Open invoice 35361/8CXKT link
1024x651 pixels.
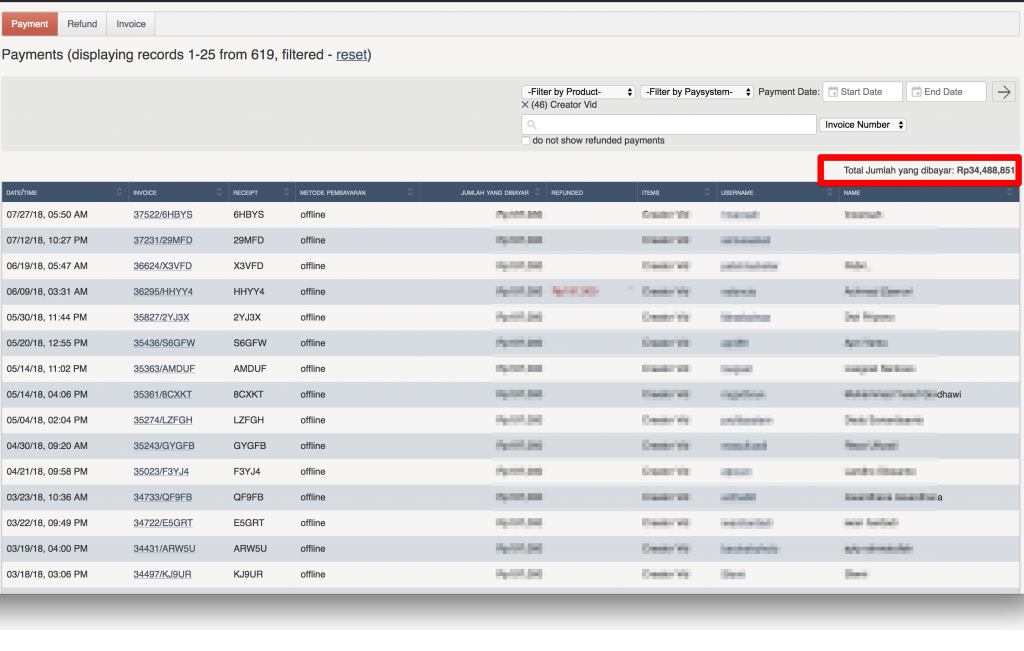[163, 395]
